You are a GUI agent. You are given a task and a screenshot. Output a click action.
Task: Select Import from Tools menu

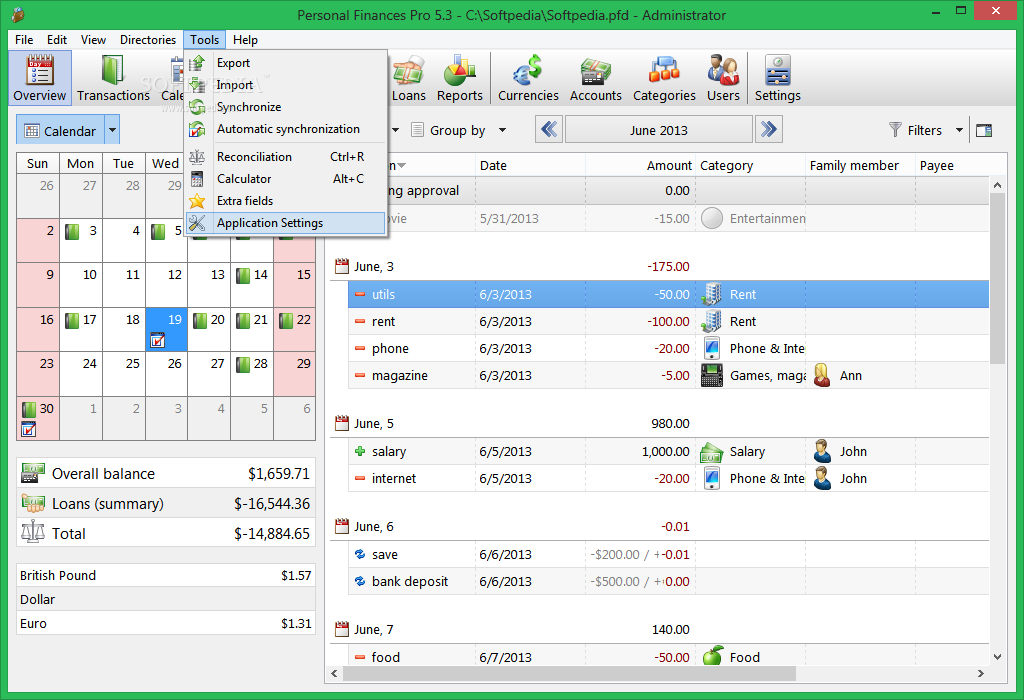[285, 85]
